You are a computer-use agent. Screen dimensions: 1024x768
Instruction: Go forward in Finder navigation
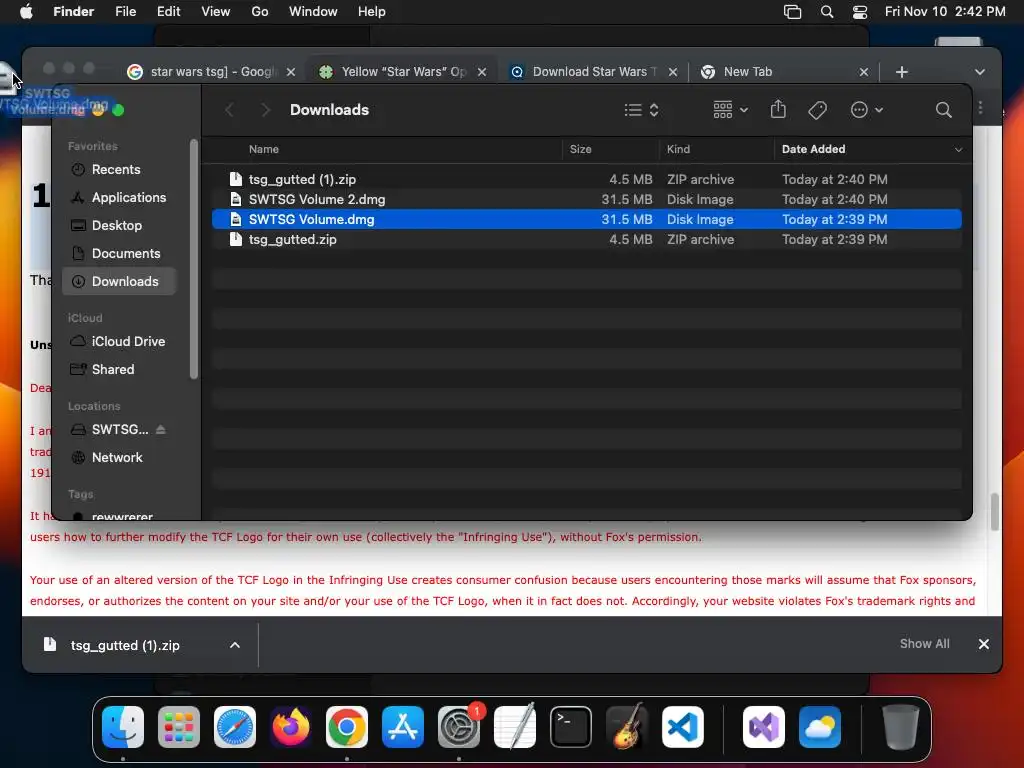point(265,110)
